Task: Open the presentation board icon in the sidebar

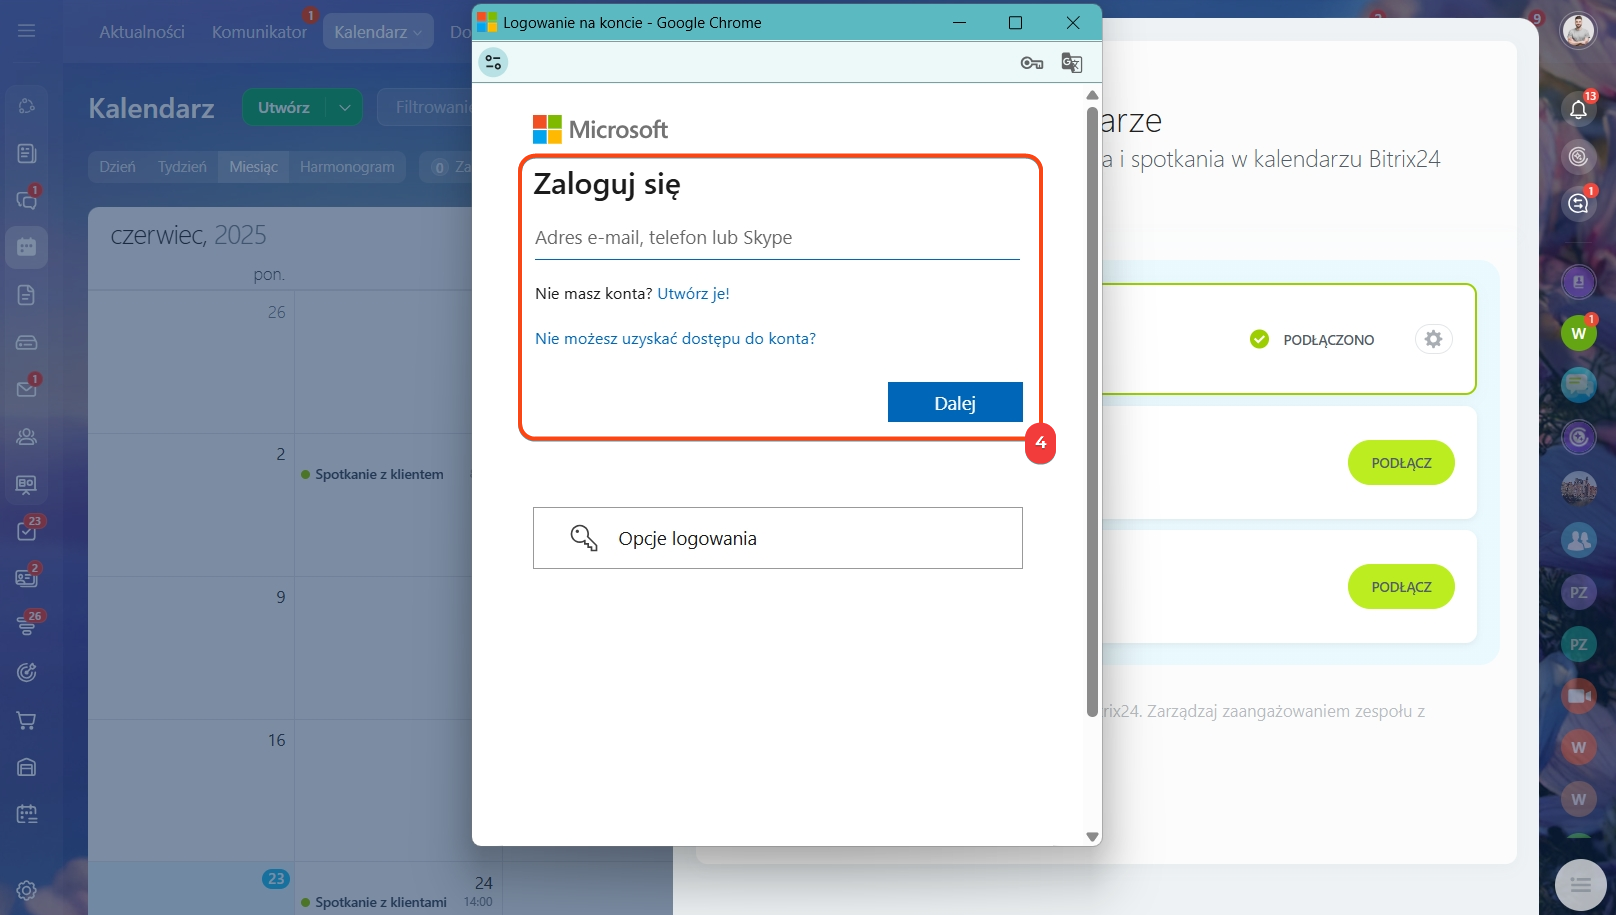Action: coord(27,484)
